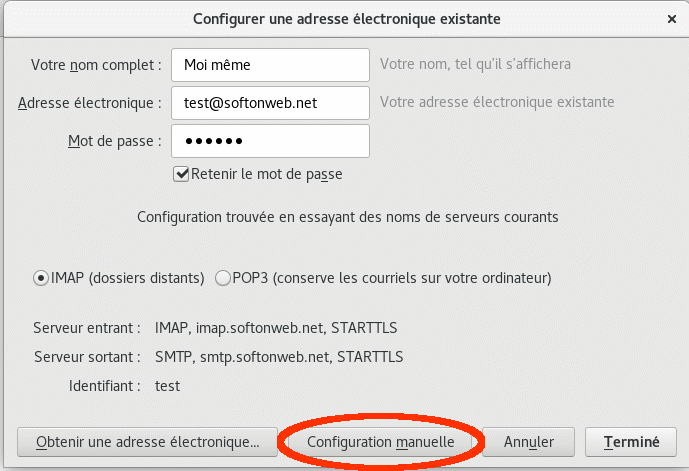Click the Configuration trouvée status message
Image resolution: width=689 pixels, height=471 pixels.
point(348,216)
